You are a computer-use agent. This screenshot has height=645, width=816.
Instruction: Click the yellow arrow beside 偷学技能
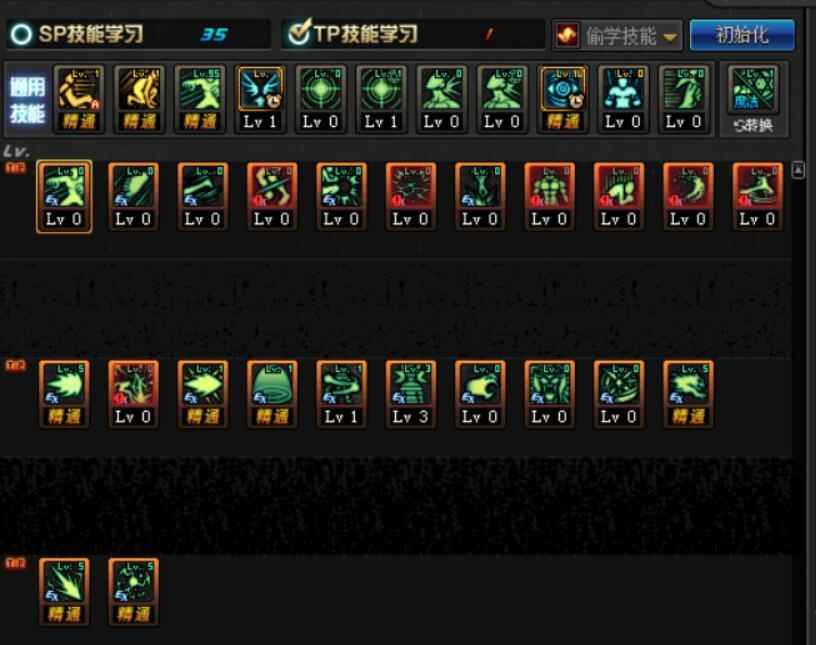(x=669, y=37)
